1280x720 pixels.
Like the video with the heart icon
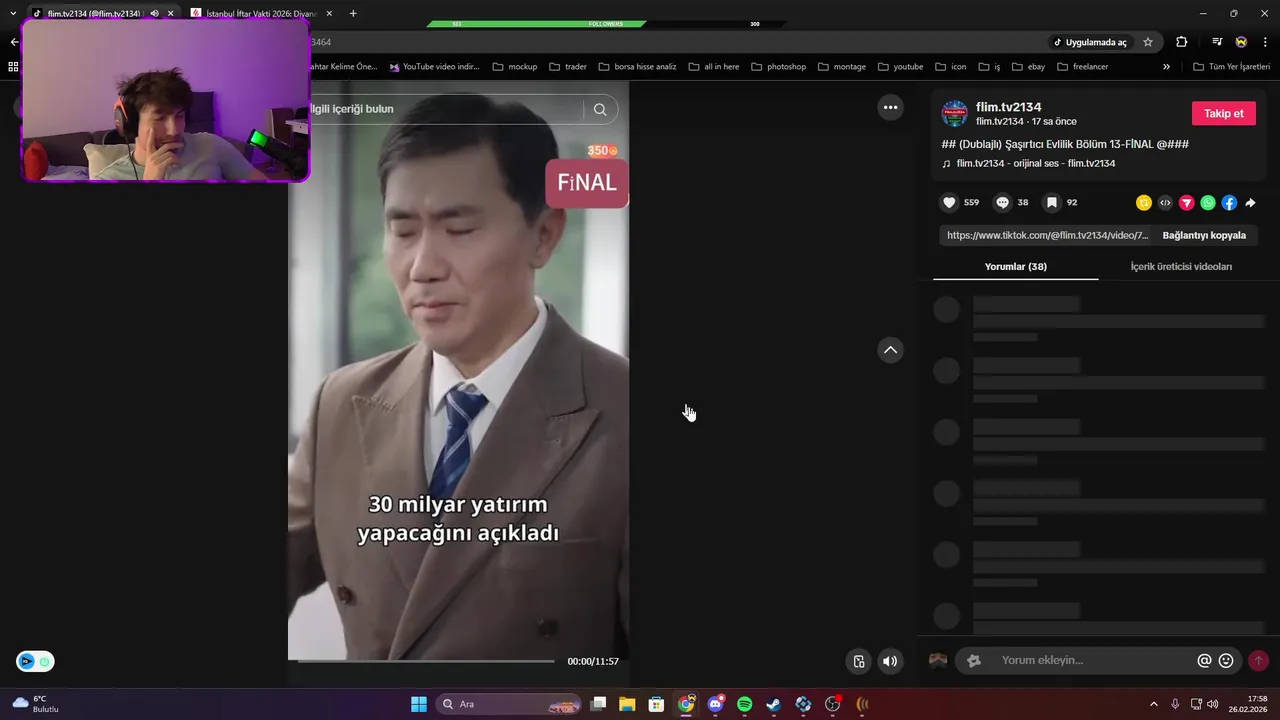(x=949, y=202)
